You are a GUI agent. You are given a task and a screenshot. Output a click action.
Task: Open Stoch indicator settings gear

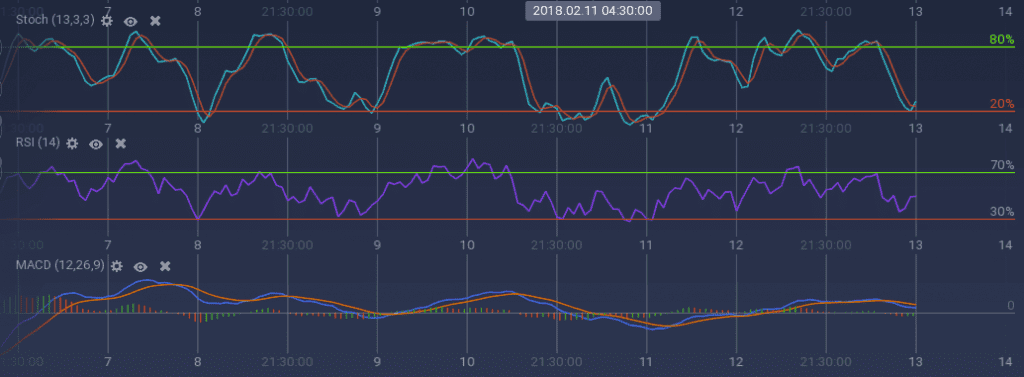coord(107,21)
